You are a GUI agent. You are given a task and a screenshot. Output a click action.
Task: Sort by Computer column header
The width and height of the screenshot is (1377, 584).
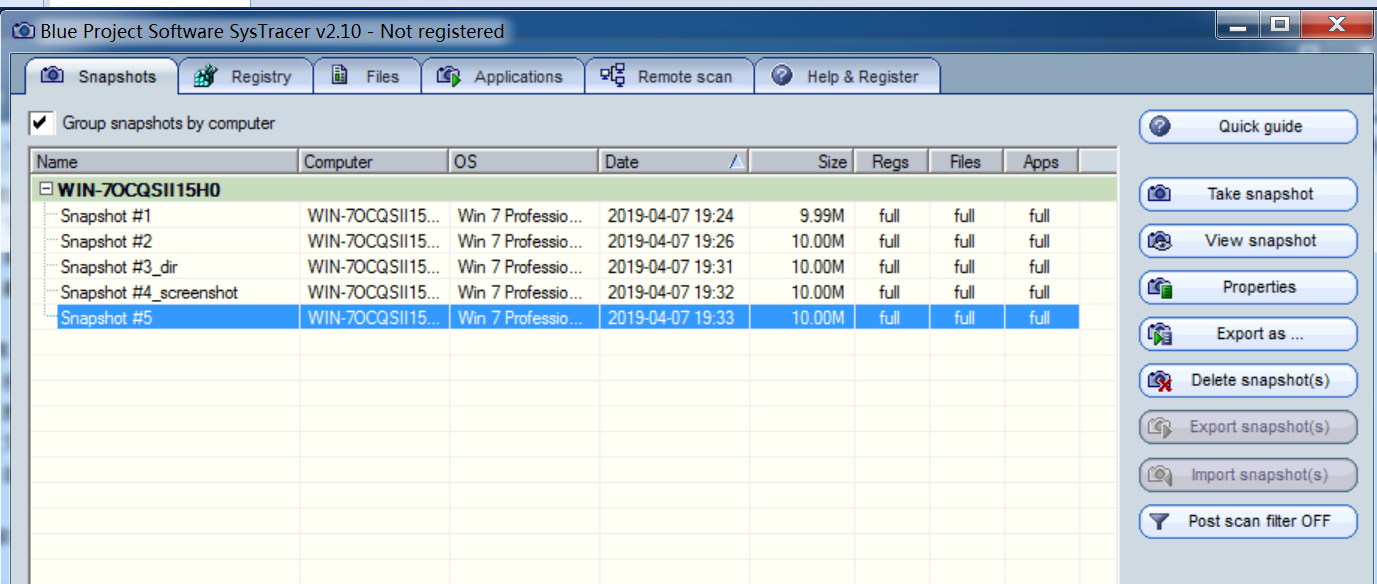point(374,162)
